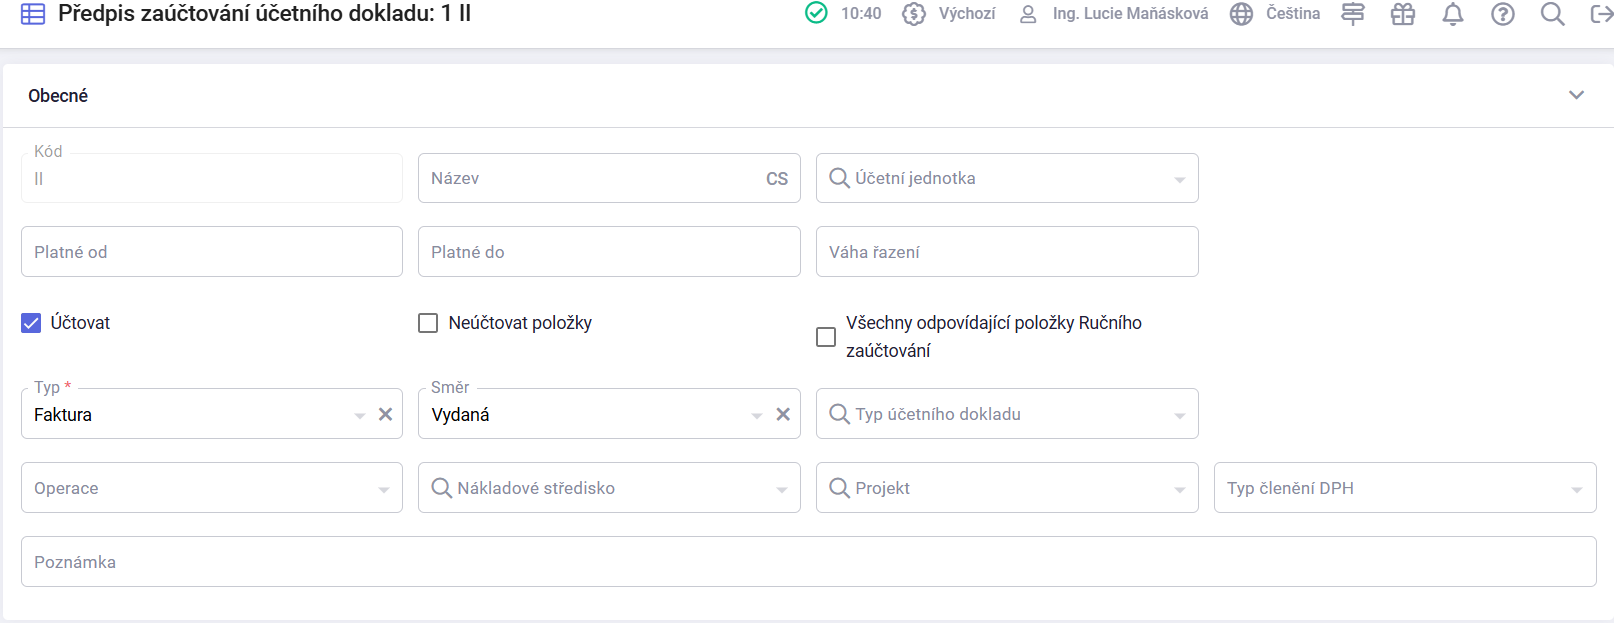Click the table grid icon beside the title
Screen dimensions: 1614x623
(x=33, y=14)
